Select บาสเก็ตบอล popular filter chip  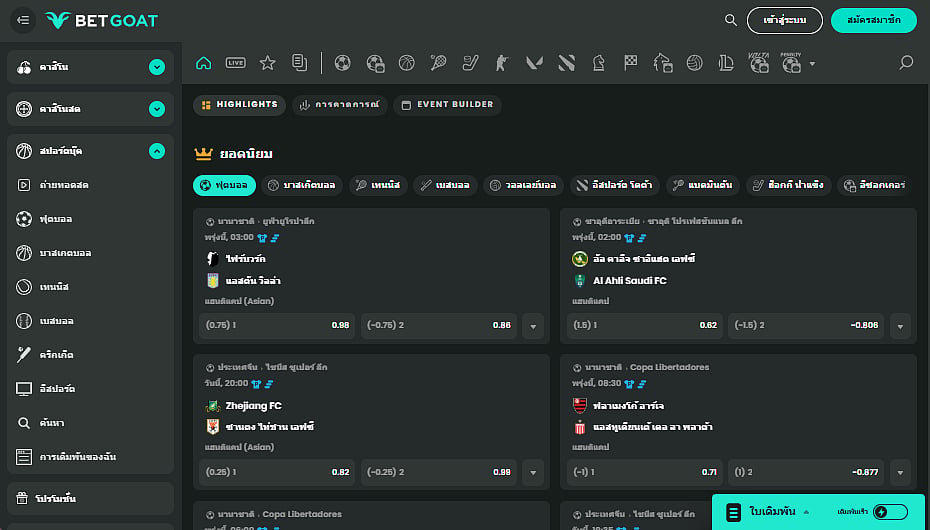(302, 186)
